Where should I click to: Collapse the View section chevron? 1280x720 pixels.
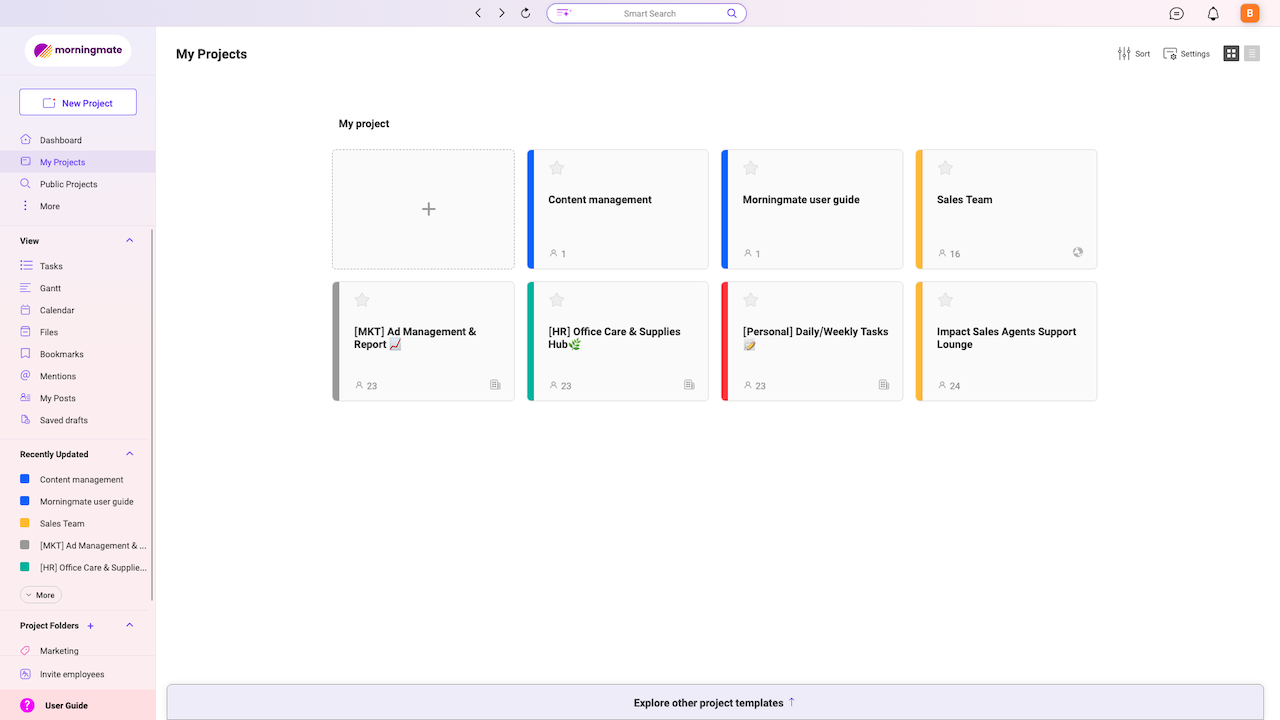129,241
